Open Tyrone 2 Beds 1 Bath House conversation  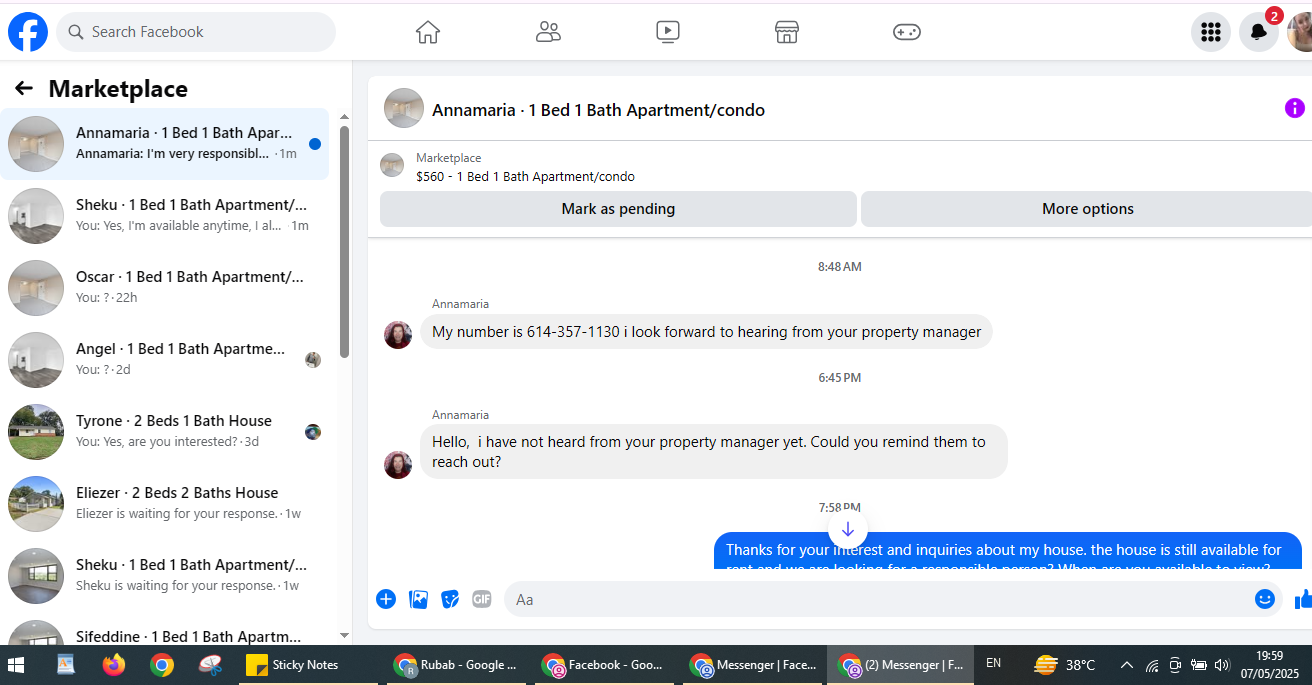(165, 432)
